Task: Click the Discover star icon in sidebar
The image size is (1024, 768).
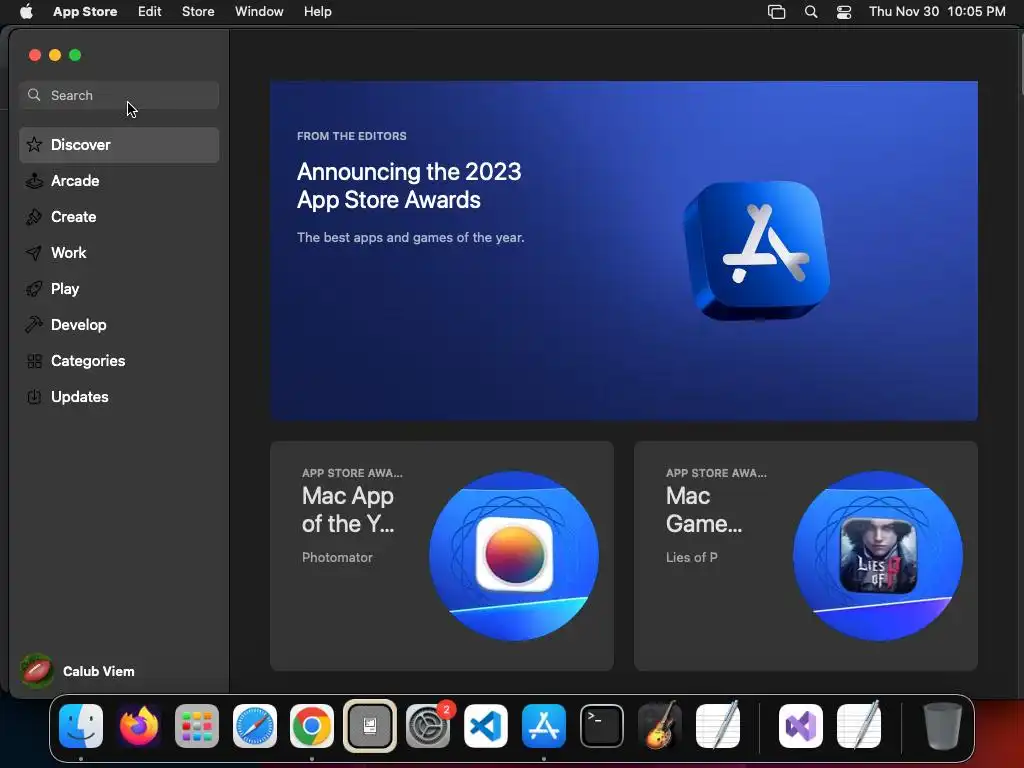Action: click(34, 144)
